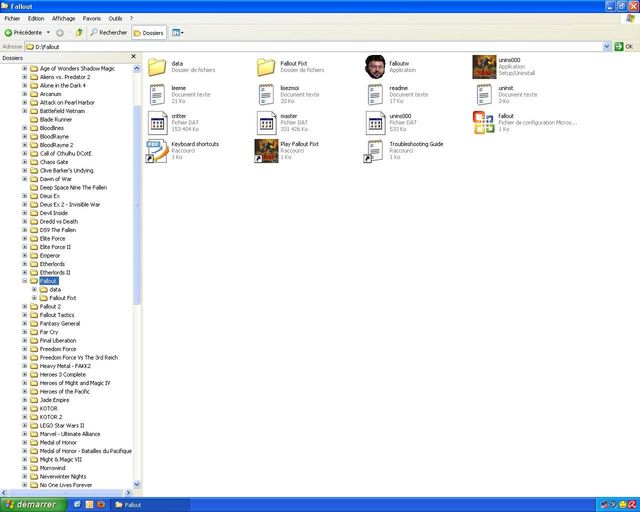640x512 pixels.
Task: Select KOTOR 2 in folder tree
Action: click(x=51, y=417)
